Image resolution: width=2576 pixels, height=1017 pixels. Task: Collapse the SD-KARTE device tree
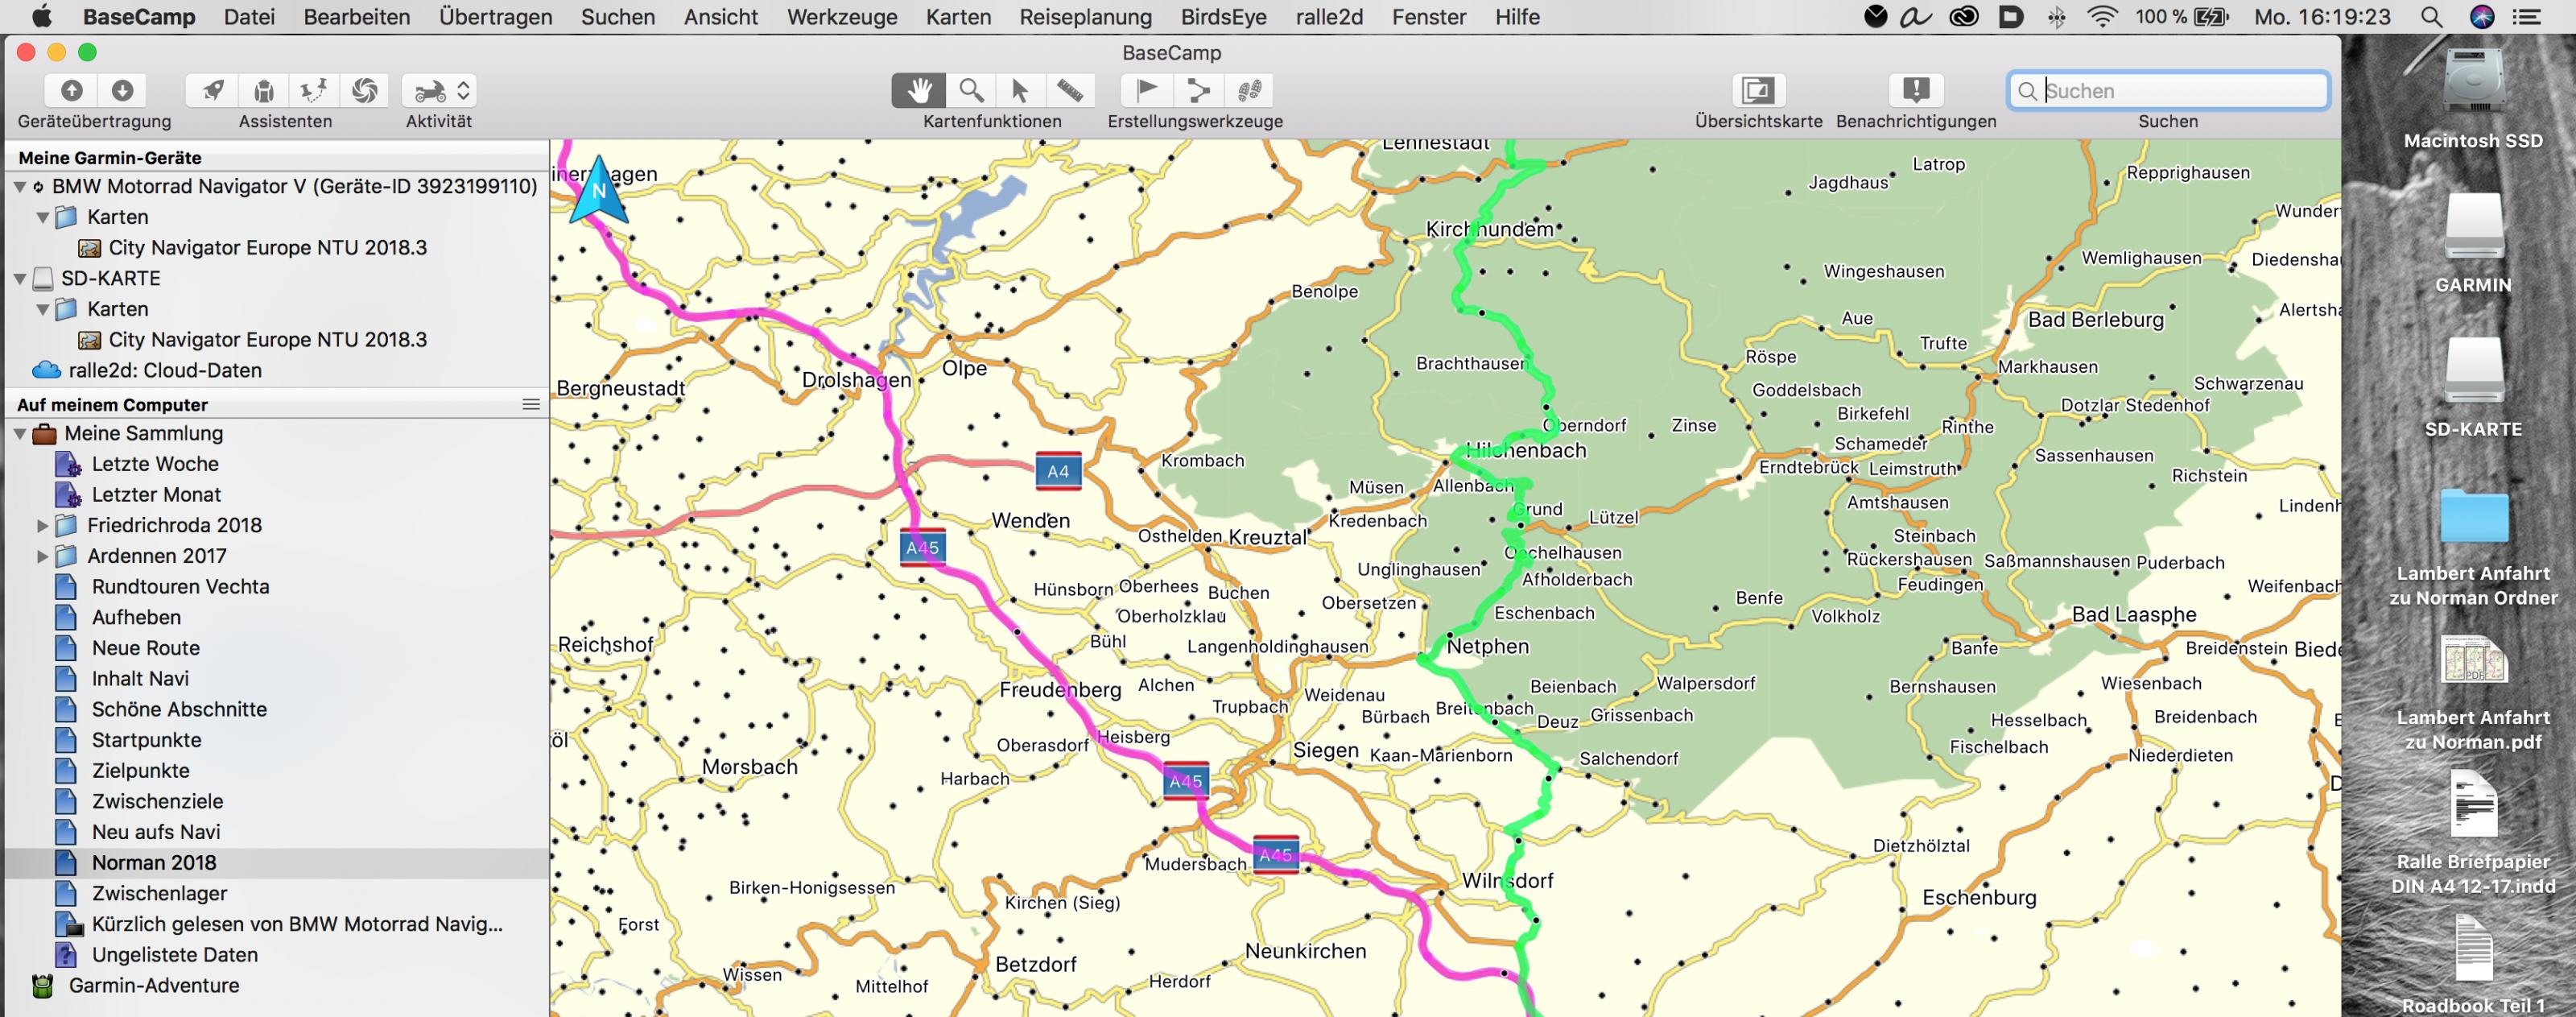(20, 279)
